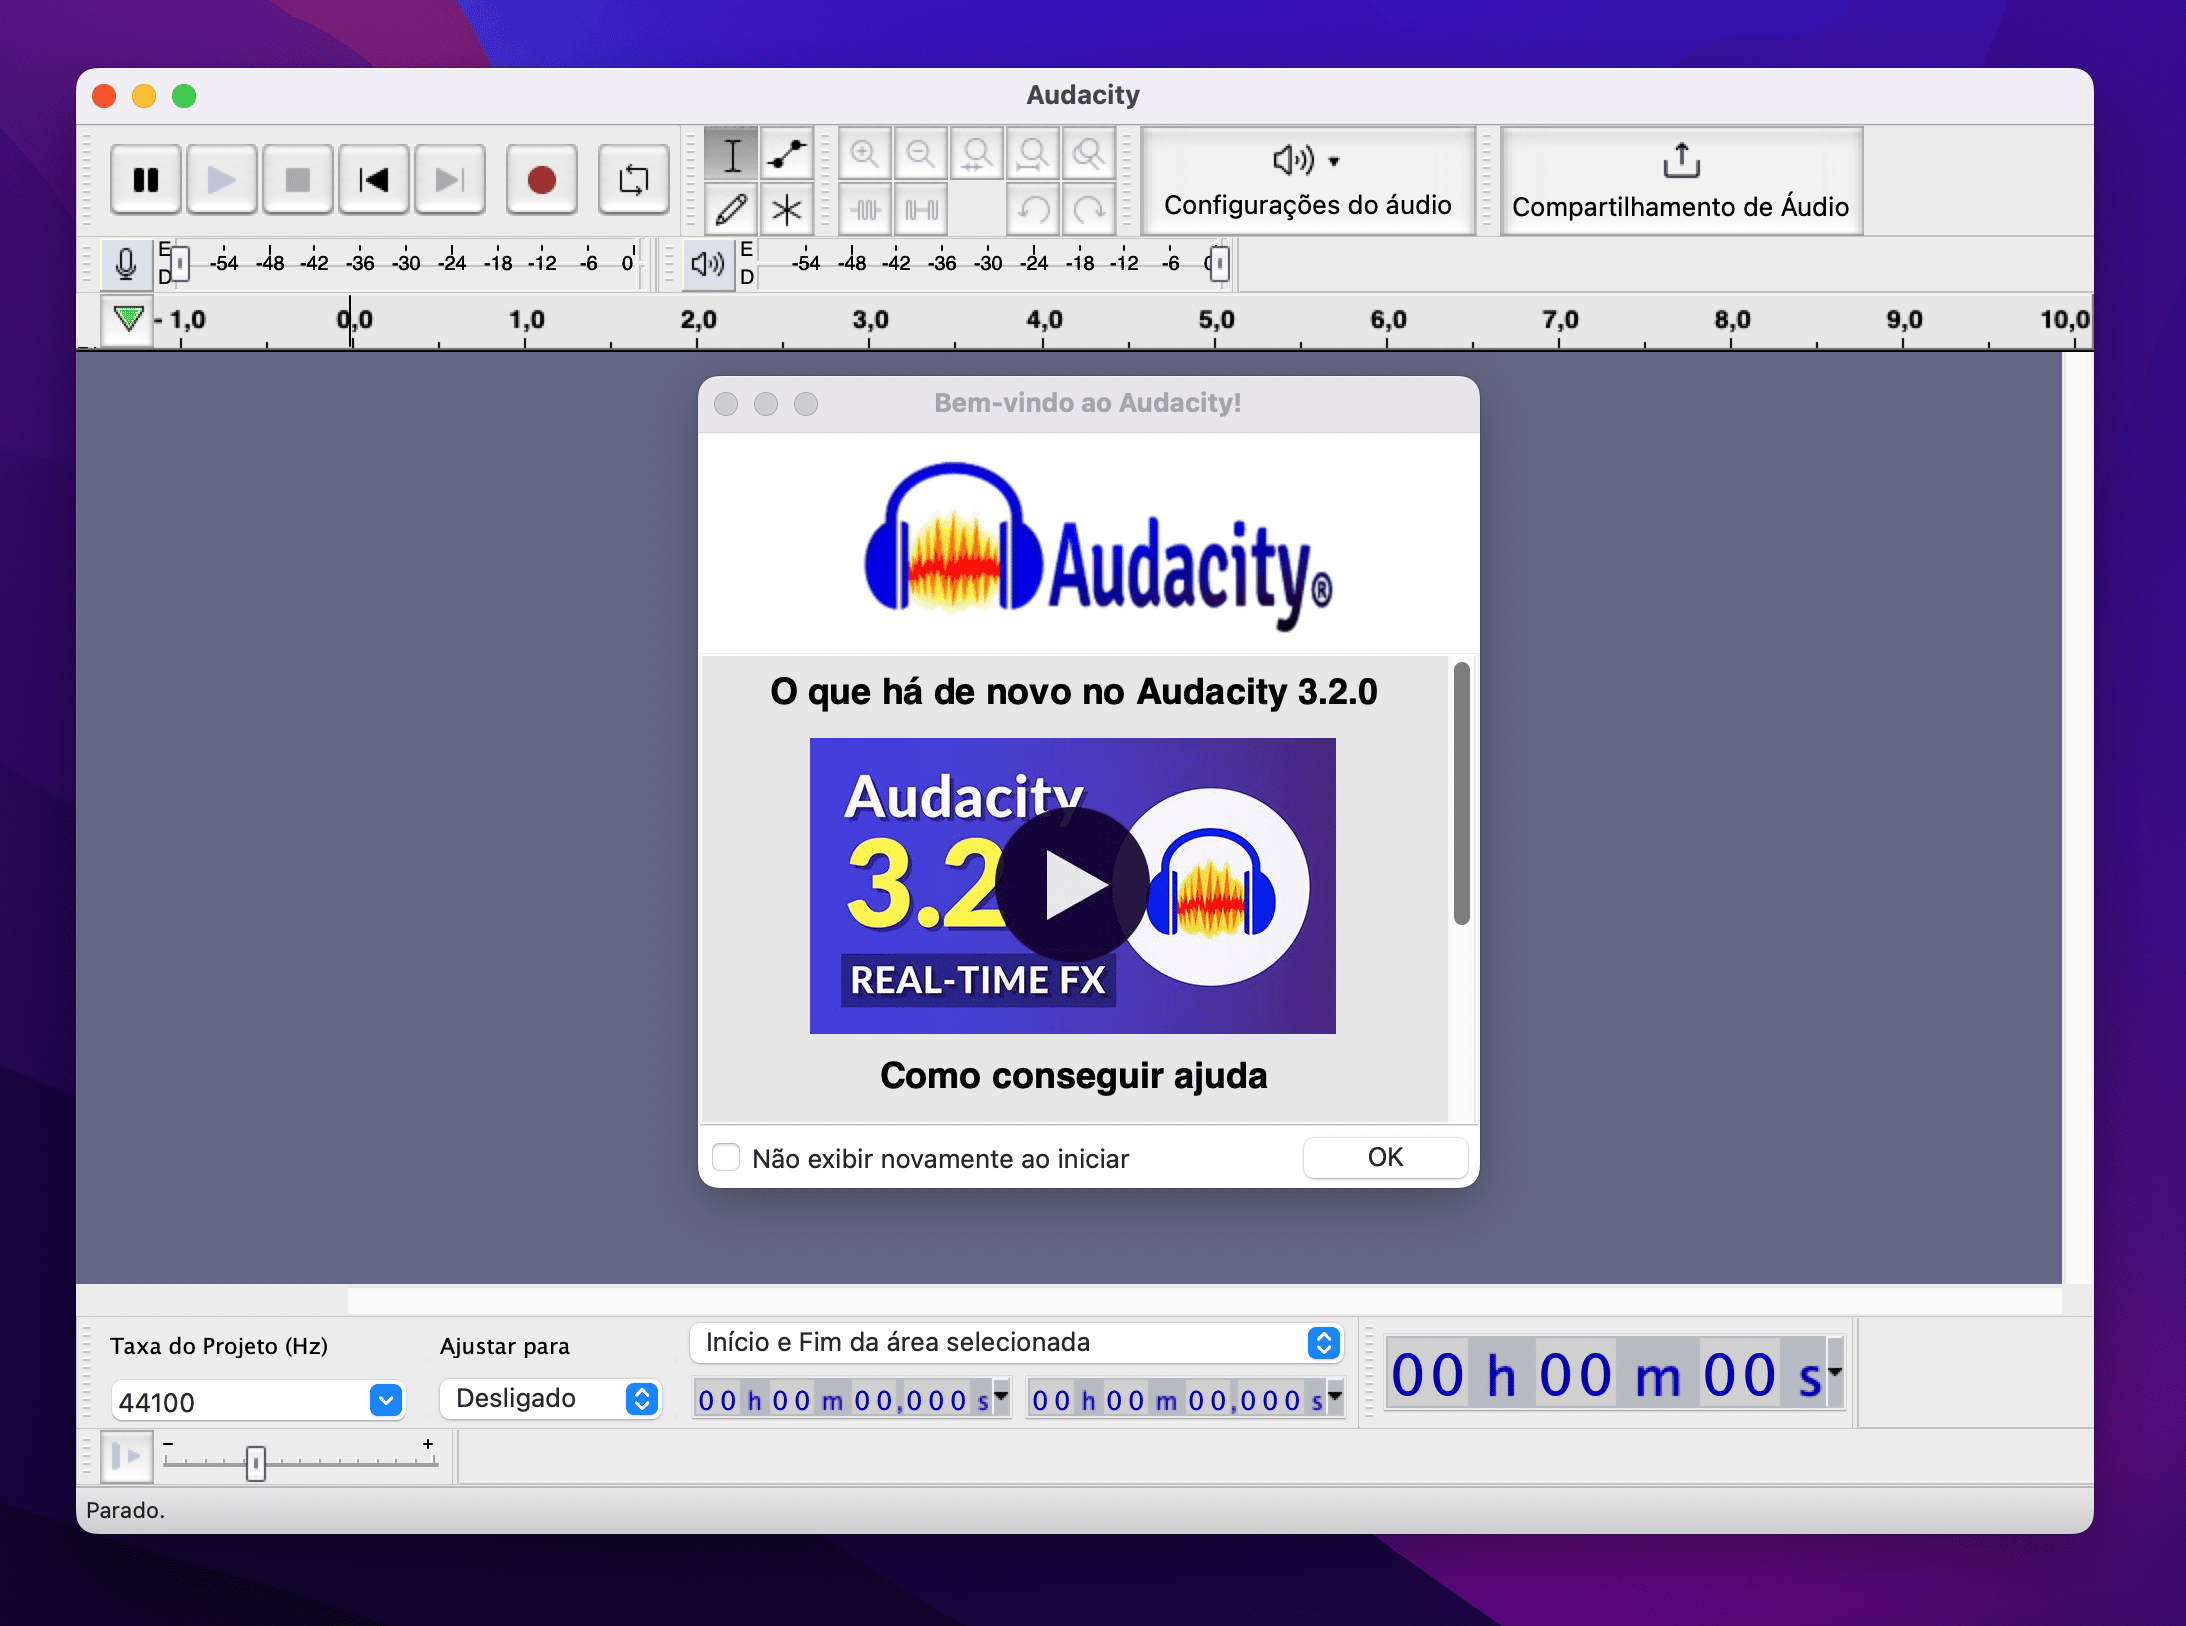
Task: Click the Audacity logo in welcome dialog
Action: [1098, 547]
